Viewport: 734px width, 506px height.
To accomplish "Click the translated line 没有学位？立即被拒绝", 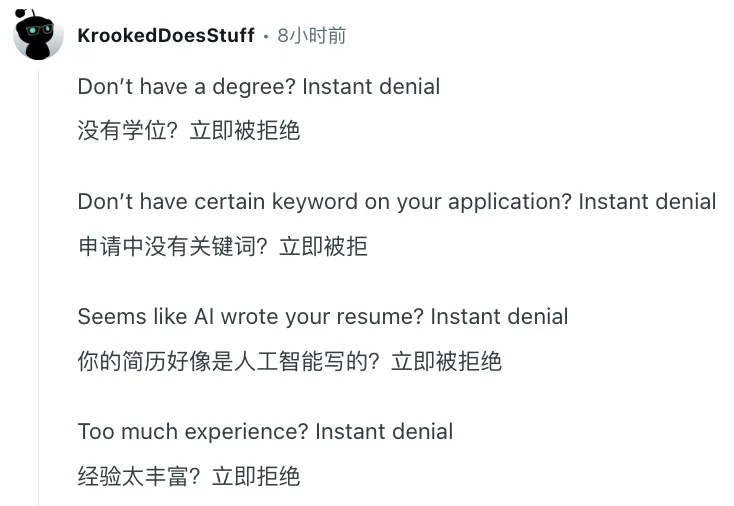I will (x=189, y=130).
